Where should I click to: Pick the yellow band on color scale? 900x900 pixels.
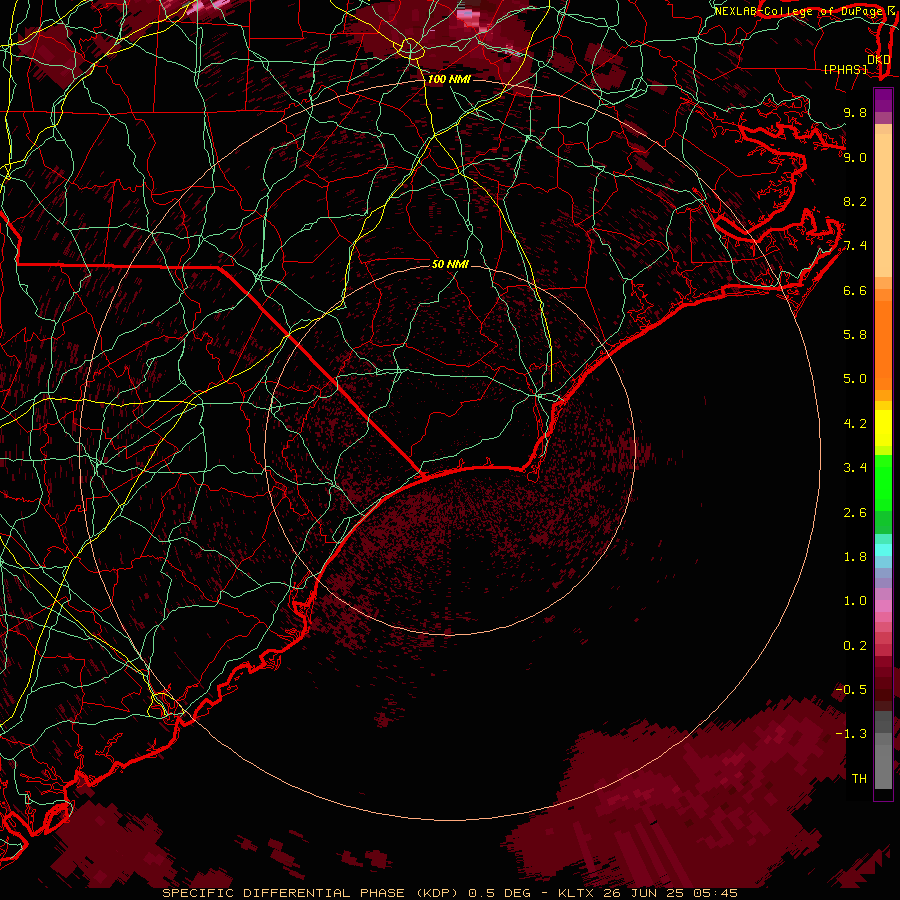(883, 428)
